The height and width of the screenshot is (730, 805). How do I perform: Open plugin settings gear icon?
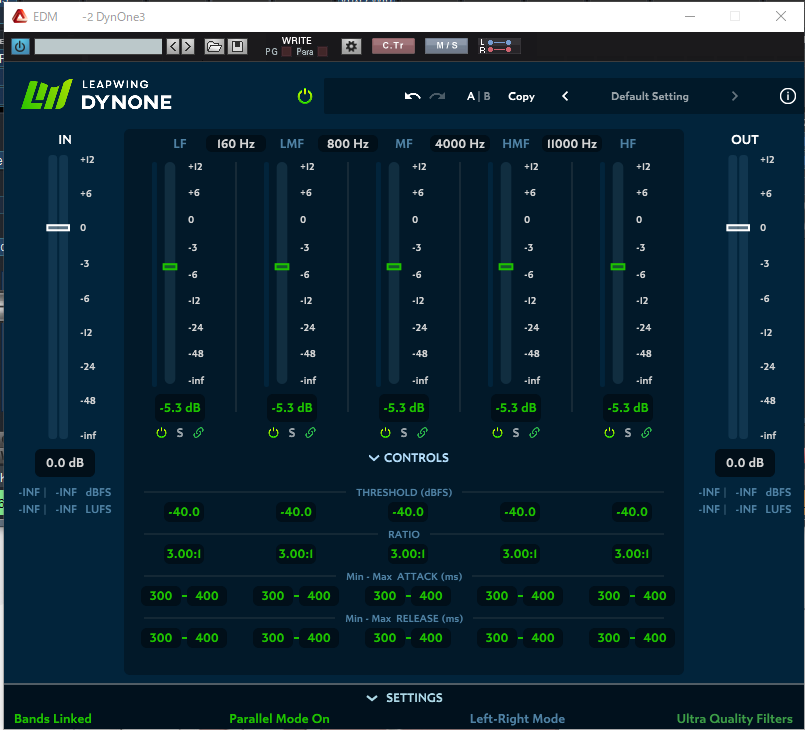[x=351, y=47]
